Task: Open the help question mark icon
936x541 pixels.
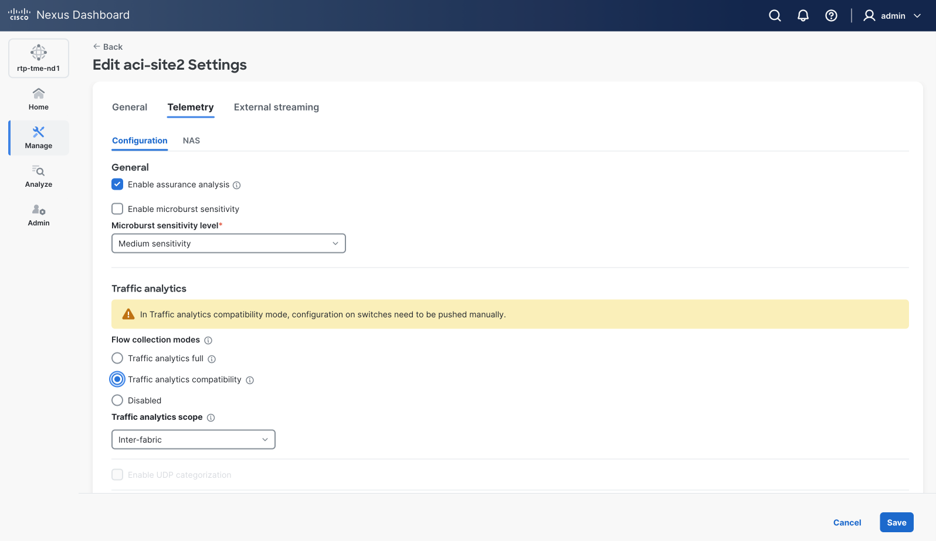Action: 831,16
